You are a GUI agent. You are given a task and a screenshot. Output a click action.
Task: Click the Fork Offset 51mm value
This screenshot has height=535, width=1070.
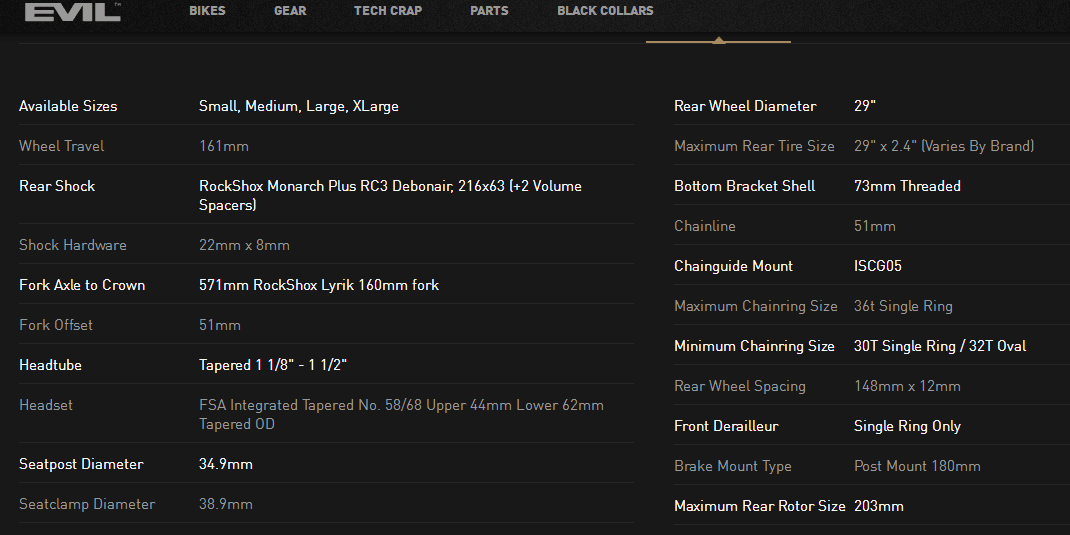220,325
